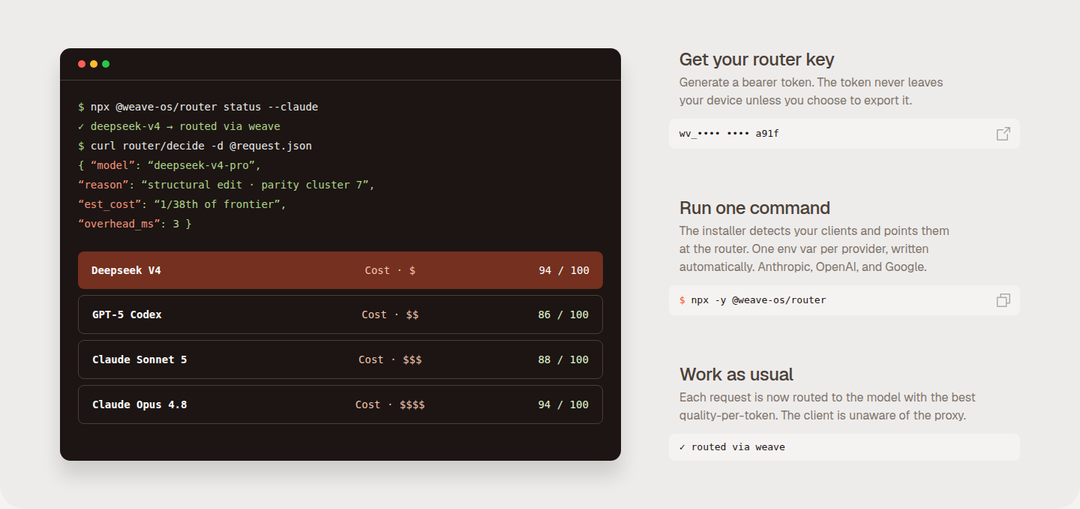
Task: Click 'Cost · $' in Deepseek row
Action: pos(390,271)
